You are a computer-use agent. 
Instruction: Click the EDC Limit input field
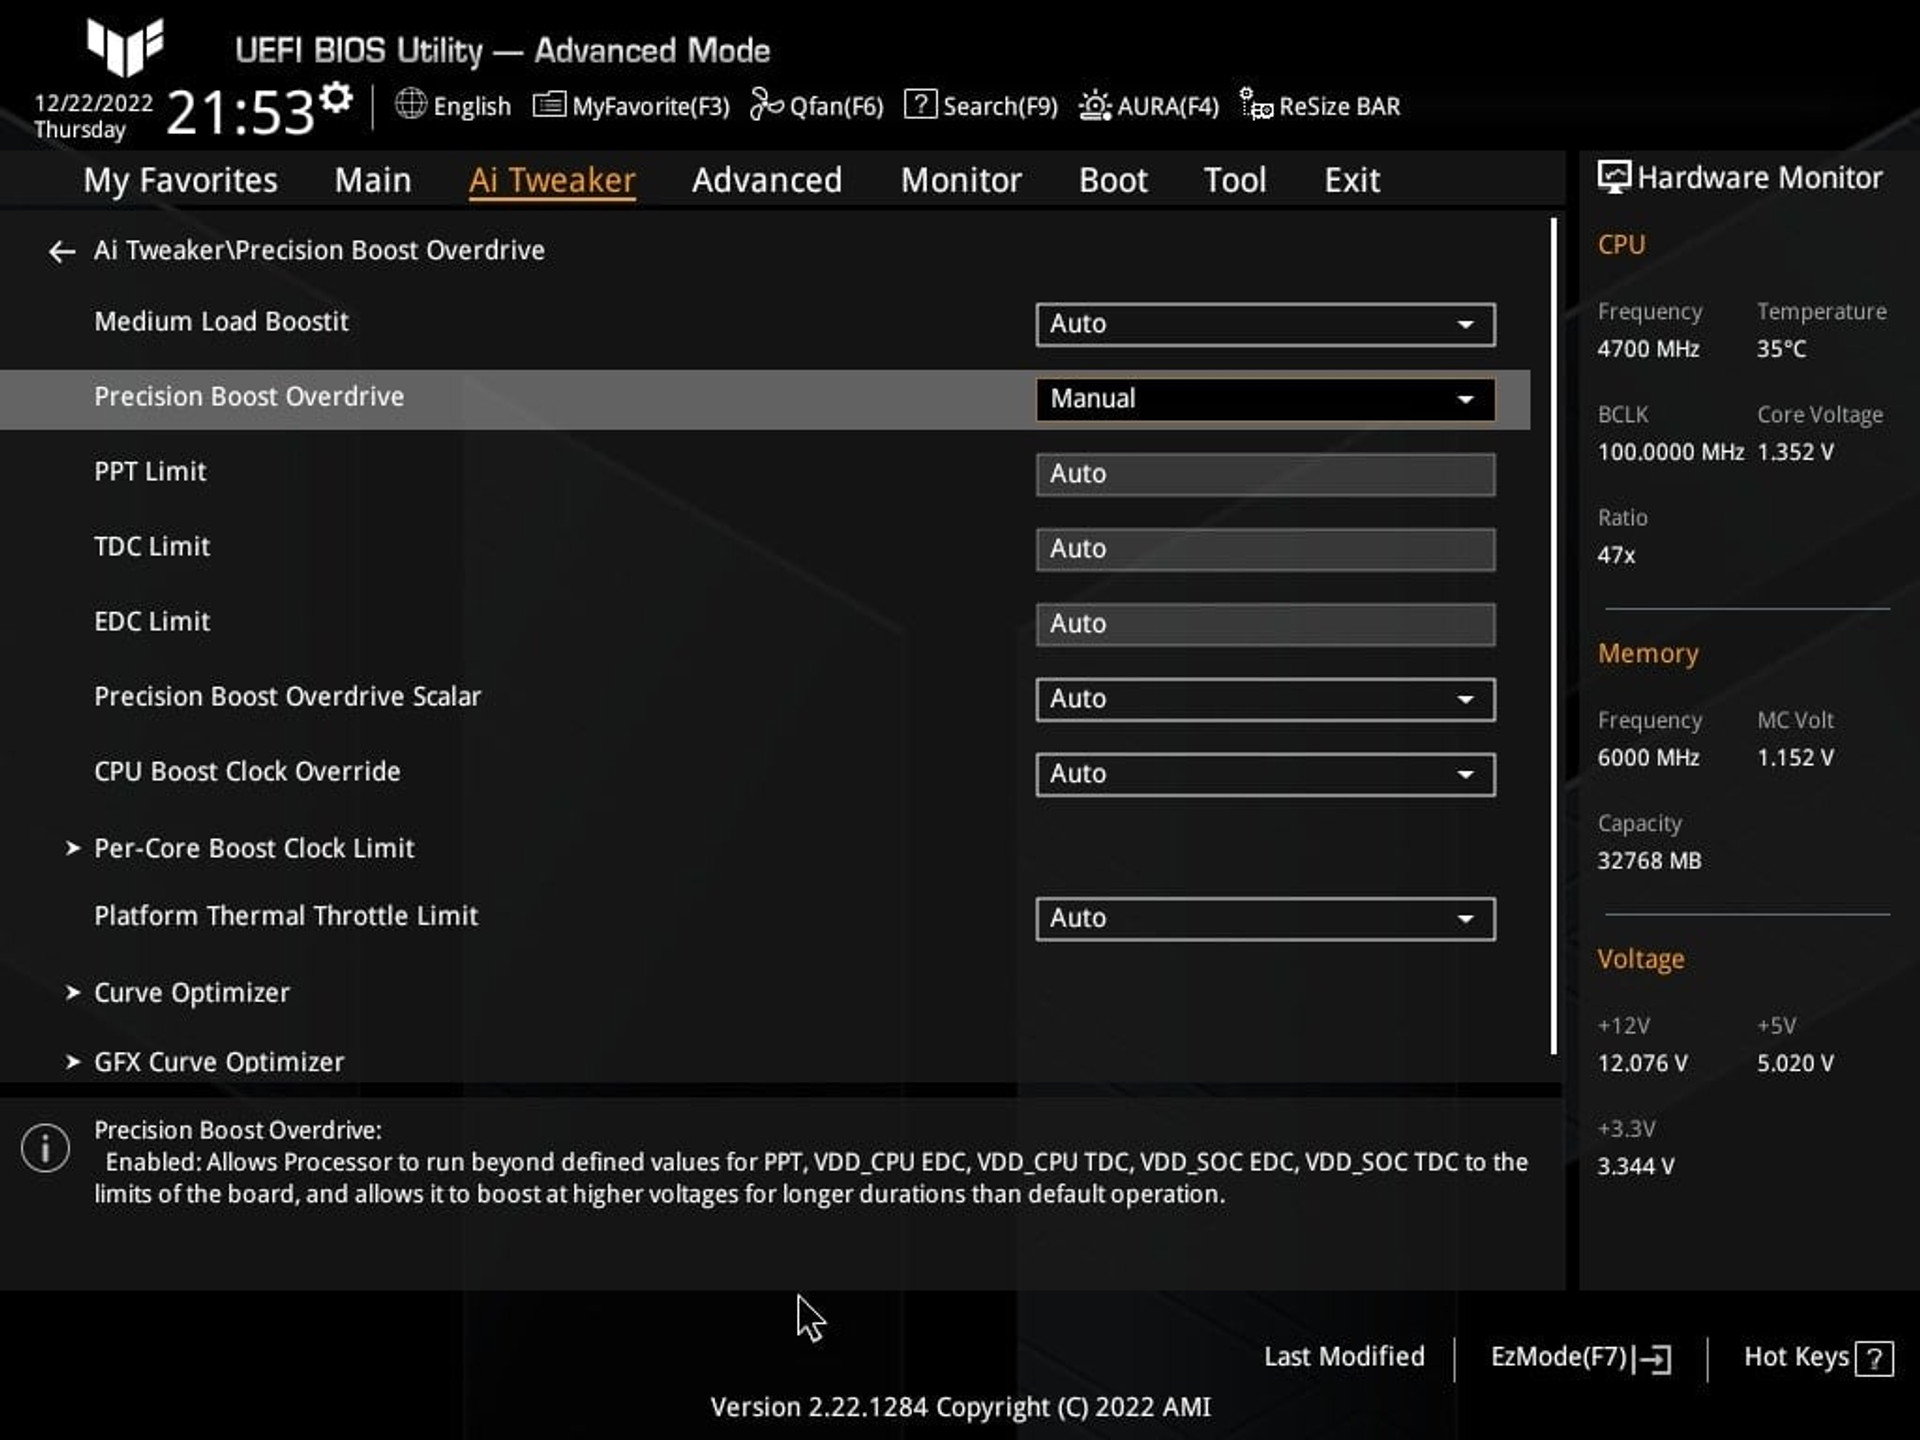point(1265,624)
